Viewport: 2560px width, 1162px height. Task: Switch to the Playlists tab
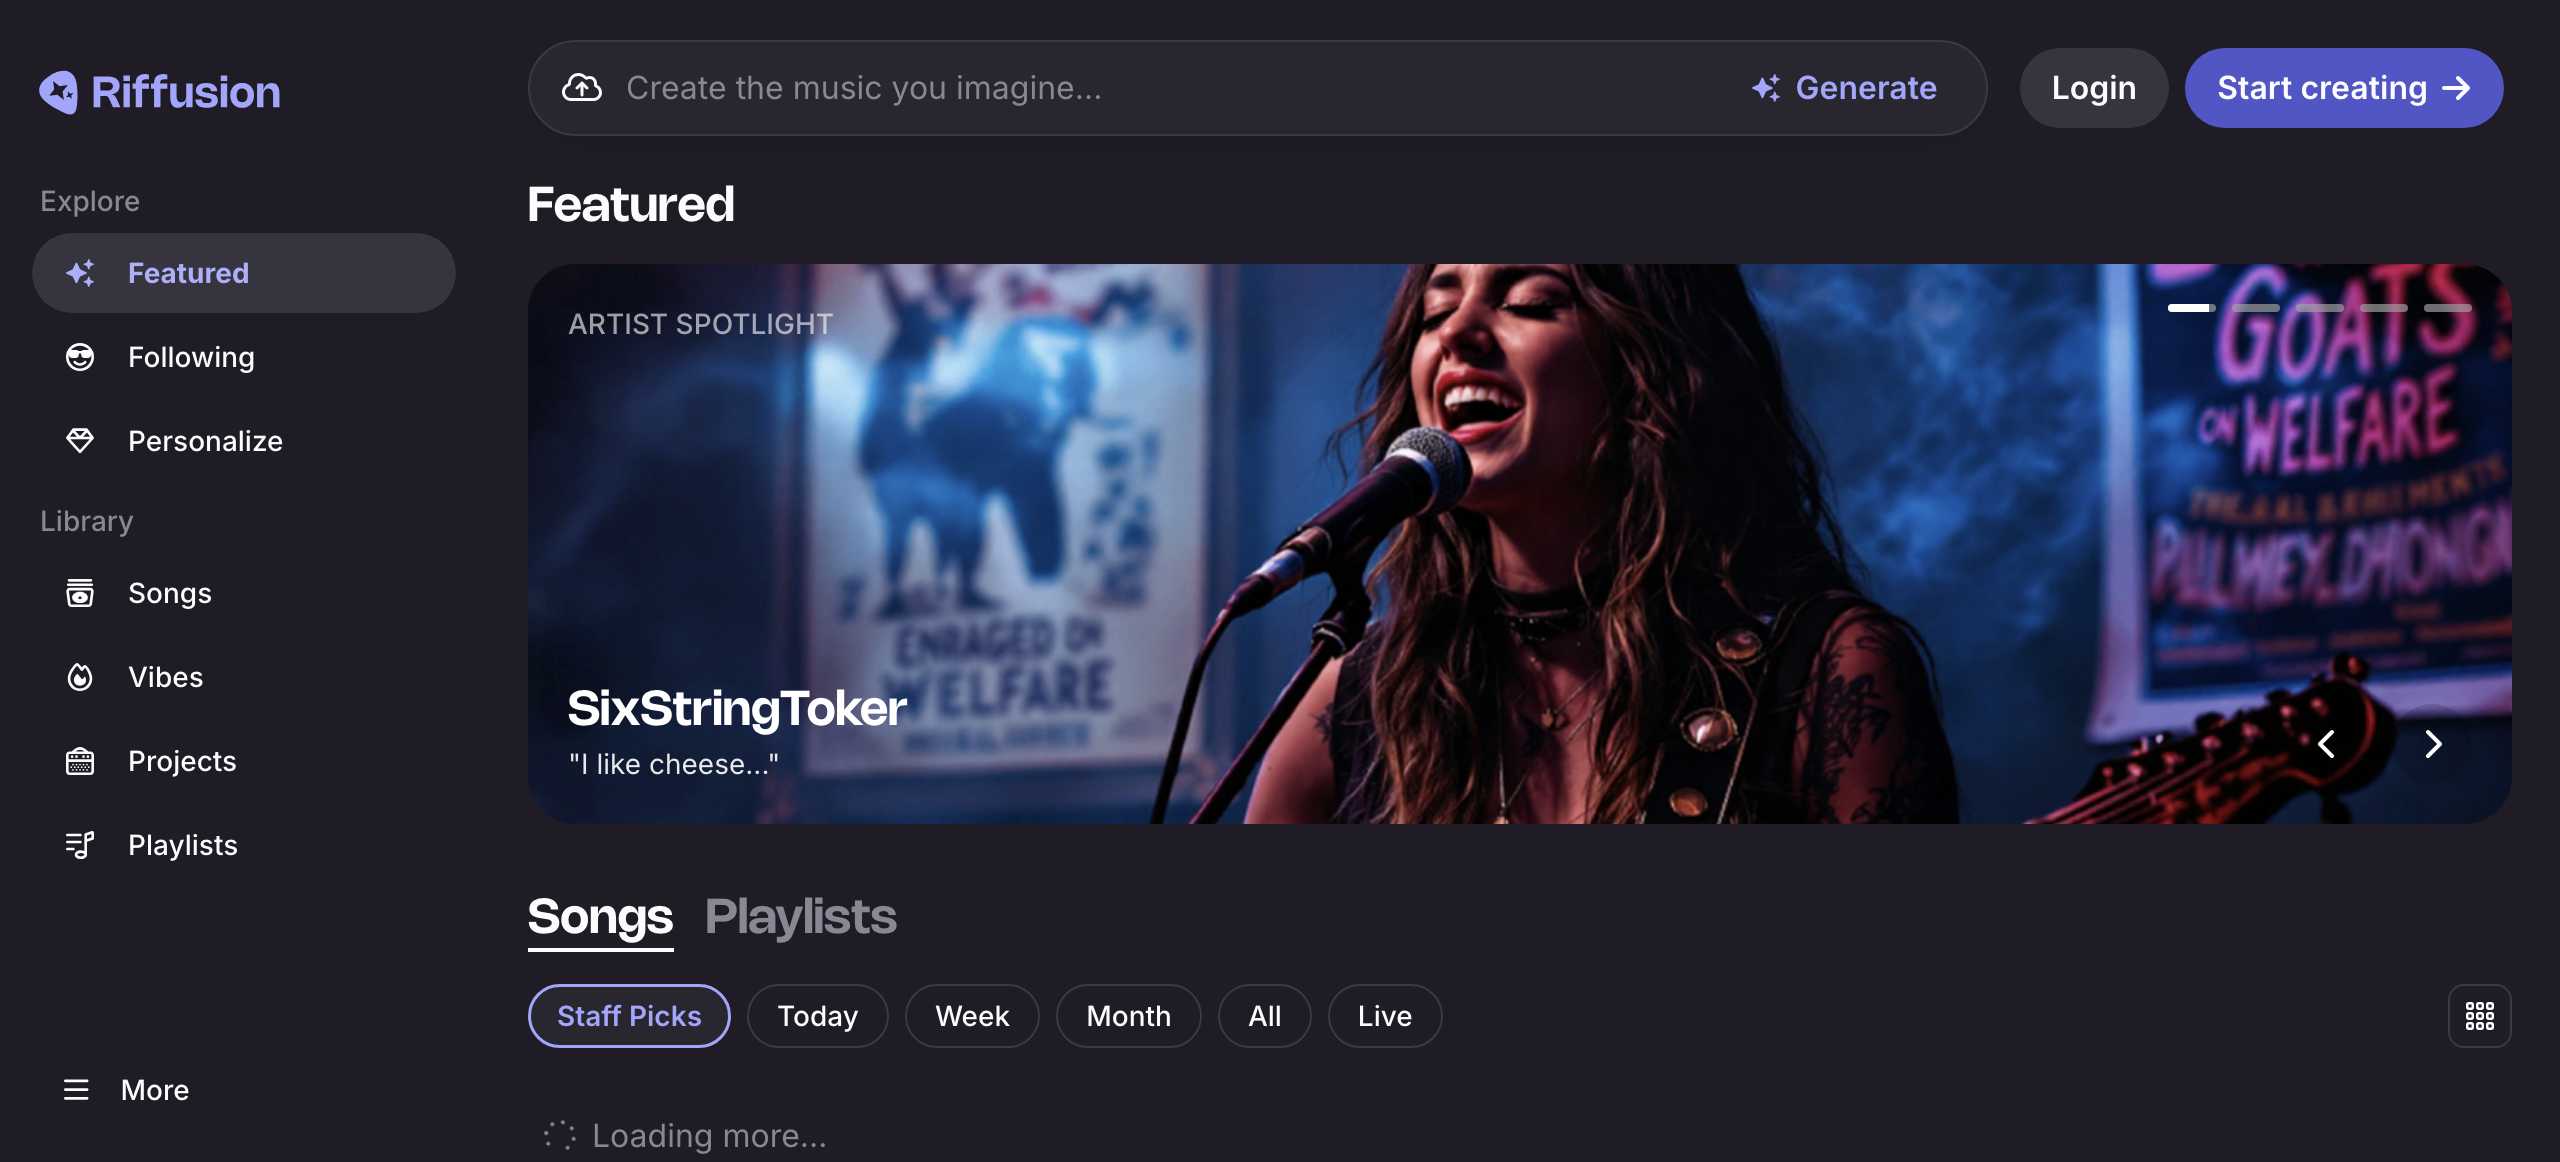(800, 917)
